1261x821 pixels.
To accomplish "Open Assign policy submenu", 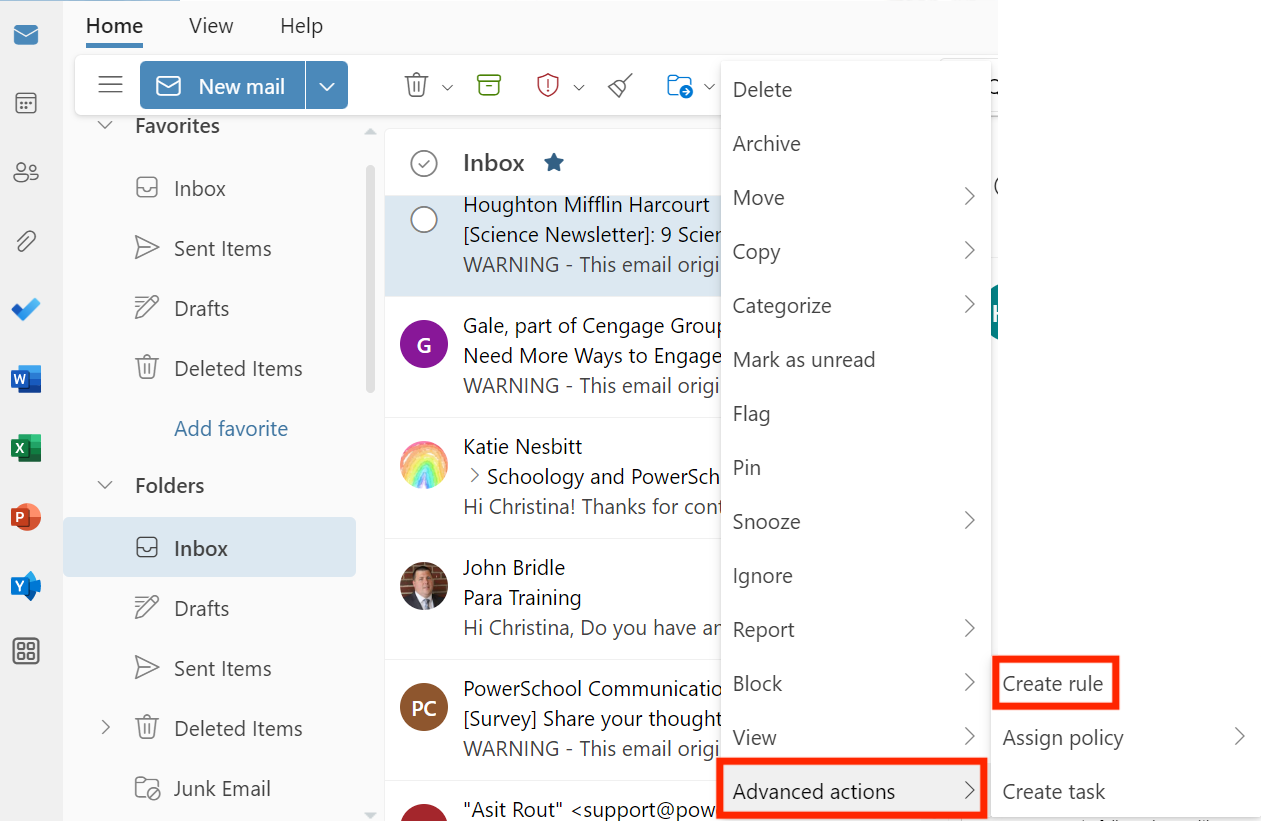I will tap(1126, 738).
